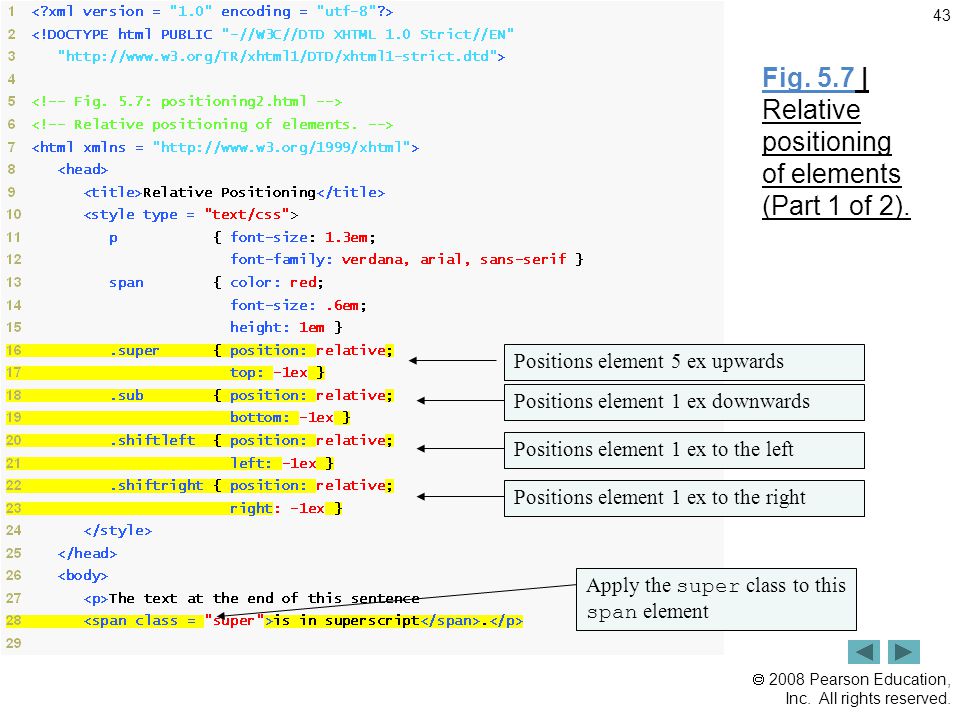960x720 pixels.
Task: Click 'left: -1ex' on line 21
Action: point(273,463)
